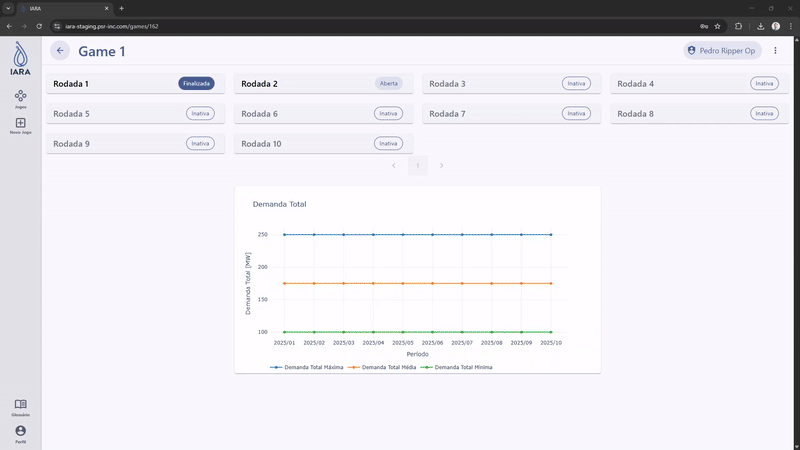This screenshot has width=800, height=450.
Task: Toggle the Demanda Total Média legend series
Action: 382,367
